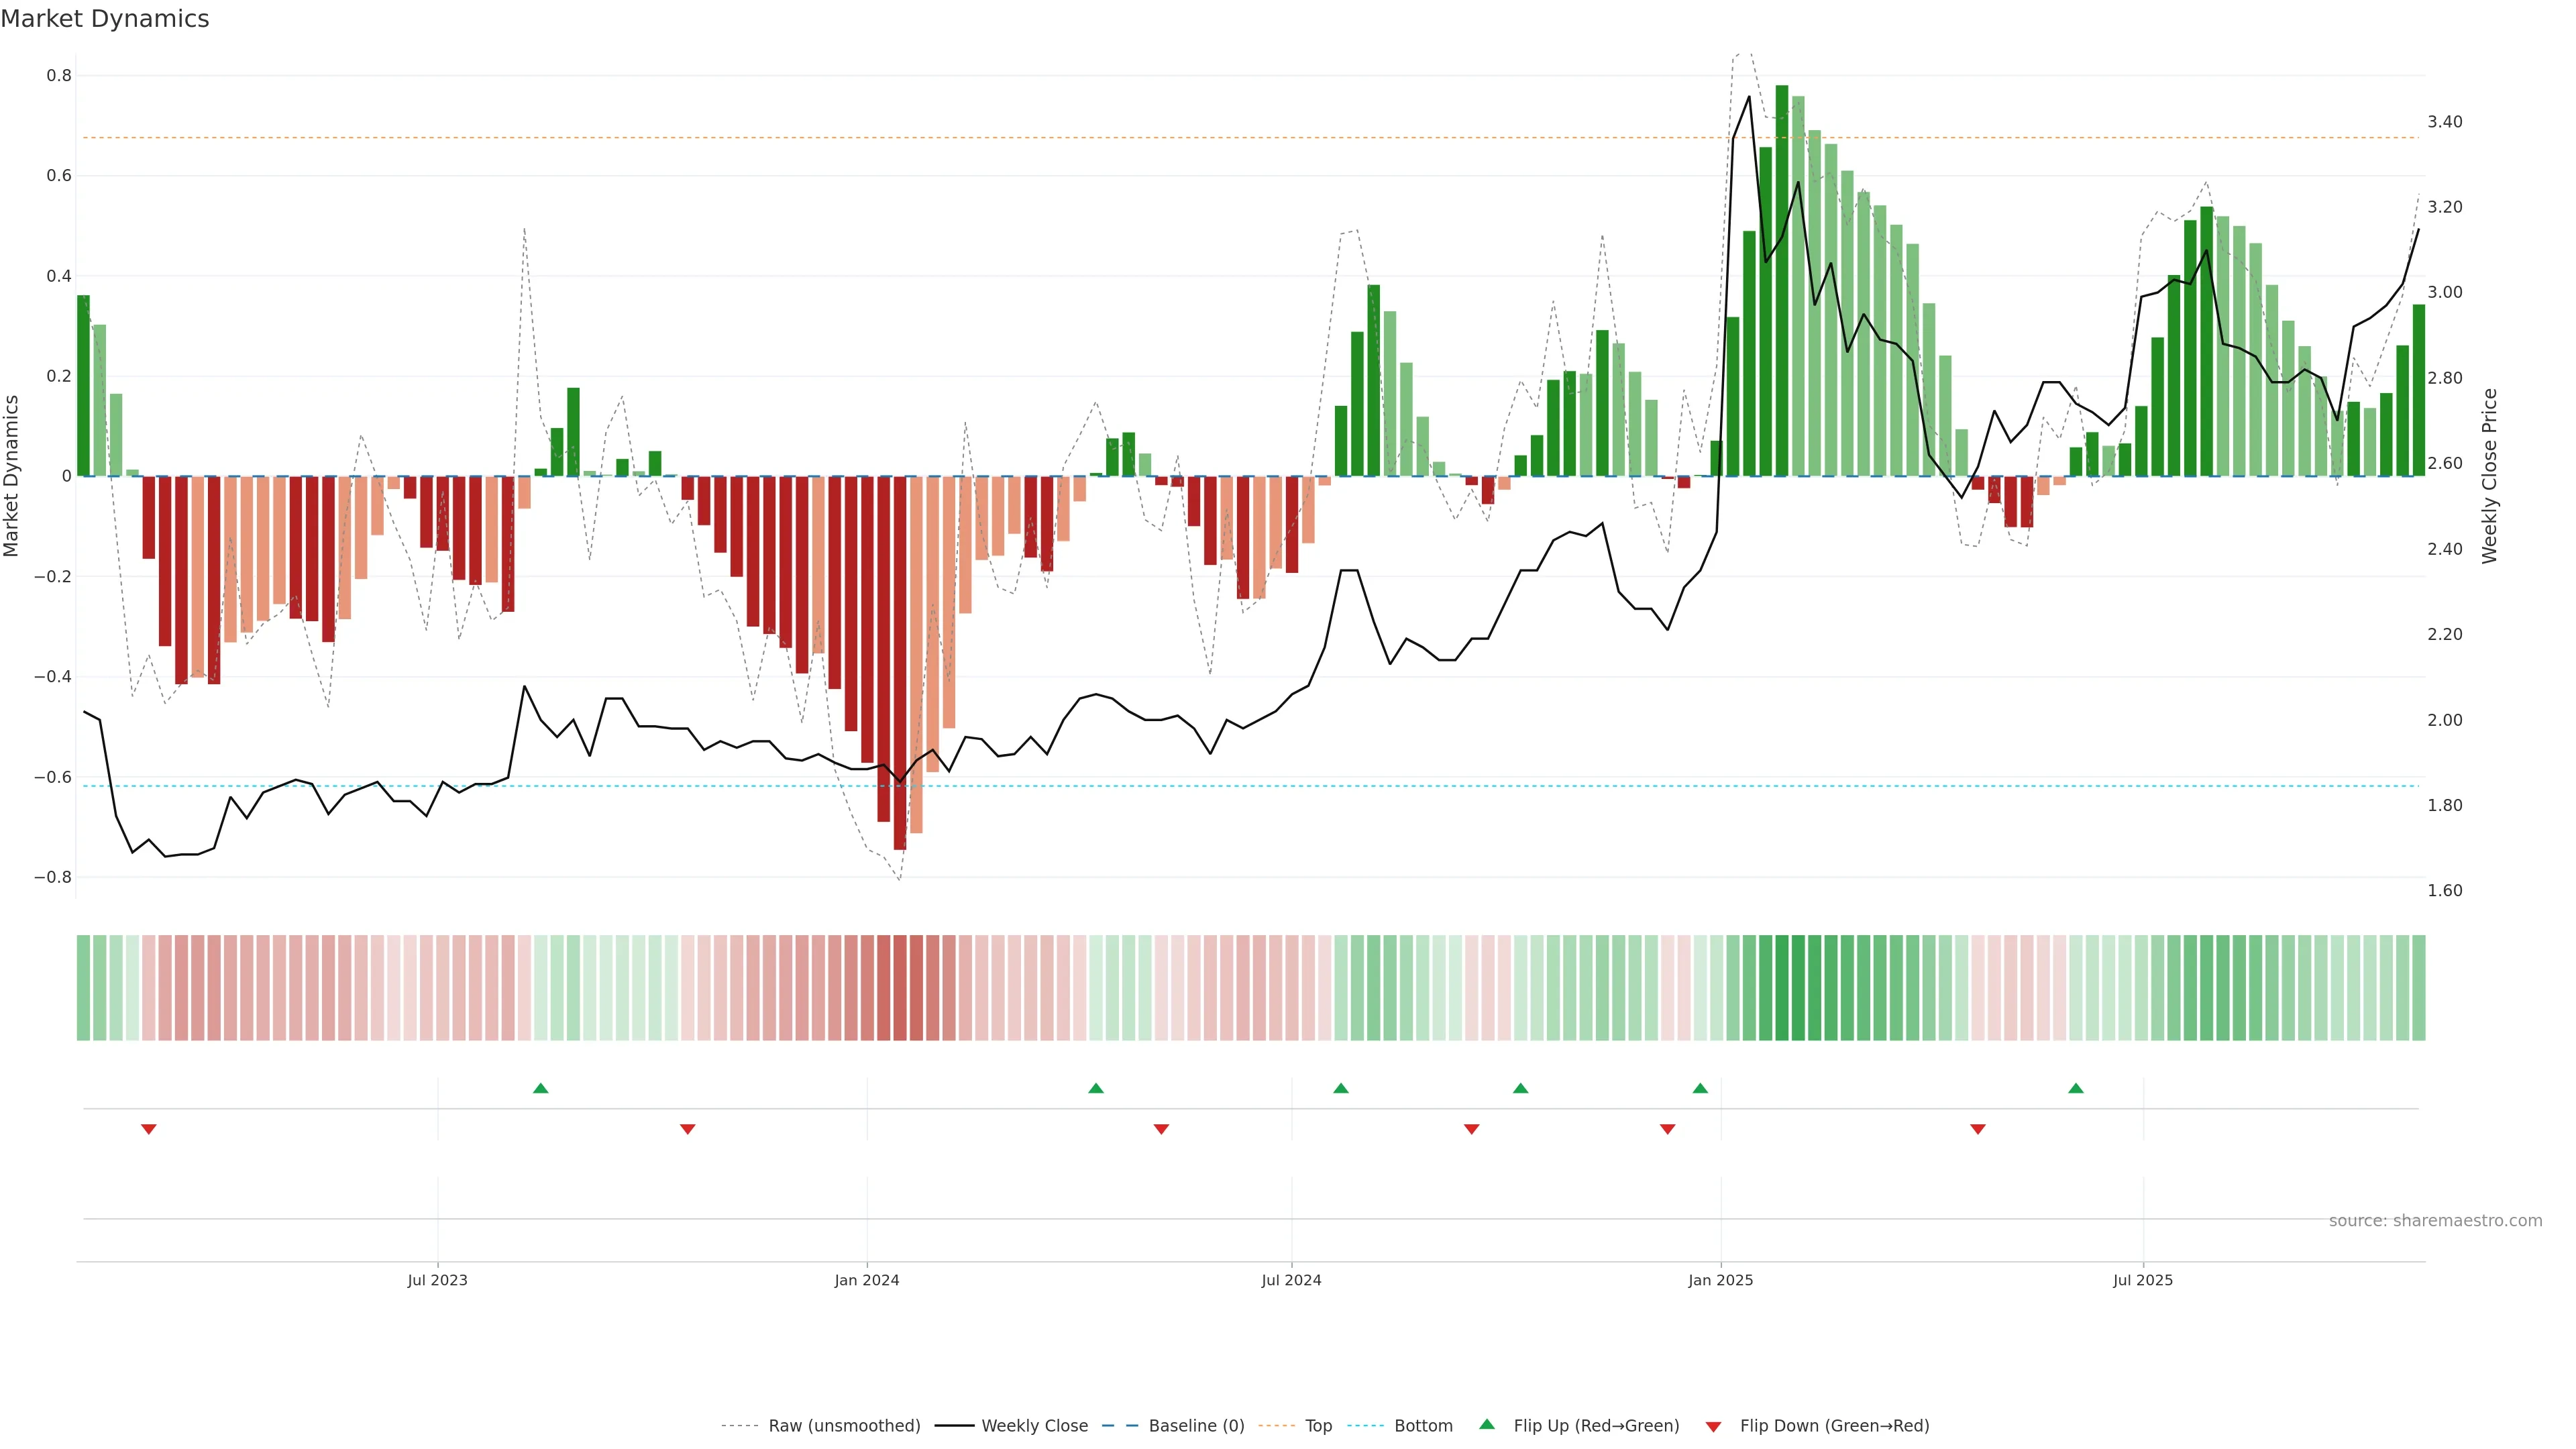The width and height of the screenshot is (2576, 1449).
Task: Toggle the Weekly Close legend entry
Action: point(1034,1426)
